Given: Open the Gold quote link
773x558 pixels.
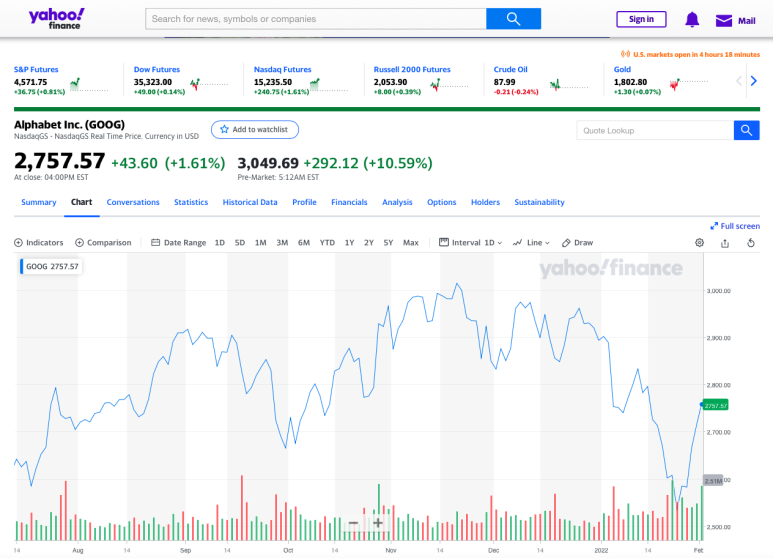Looking at the screenshot, I should (x=622, y=70).
